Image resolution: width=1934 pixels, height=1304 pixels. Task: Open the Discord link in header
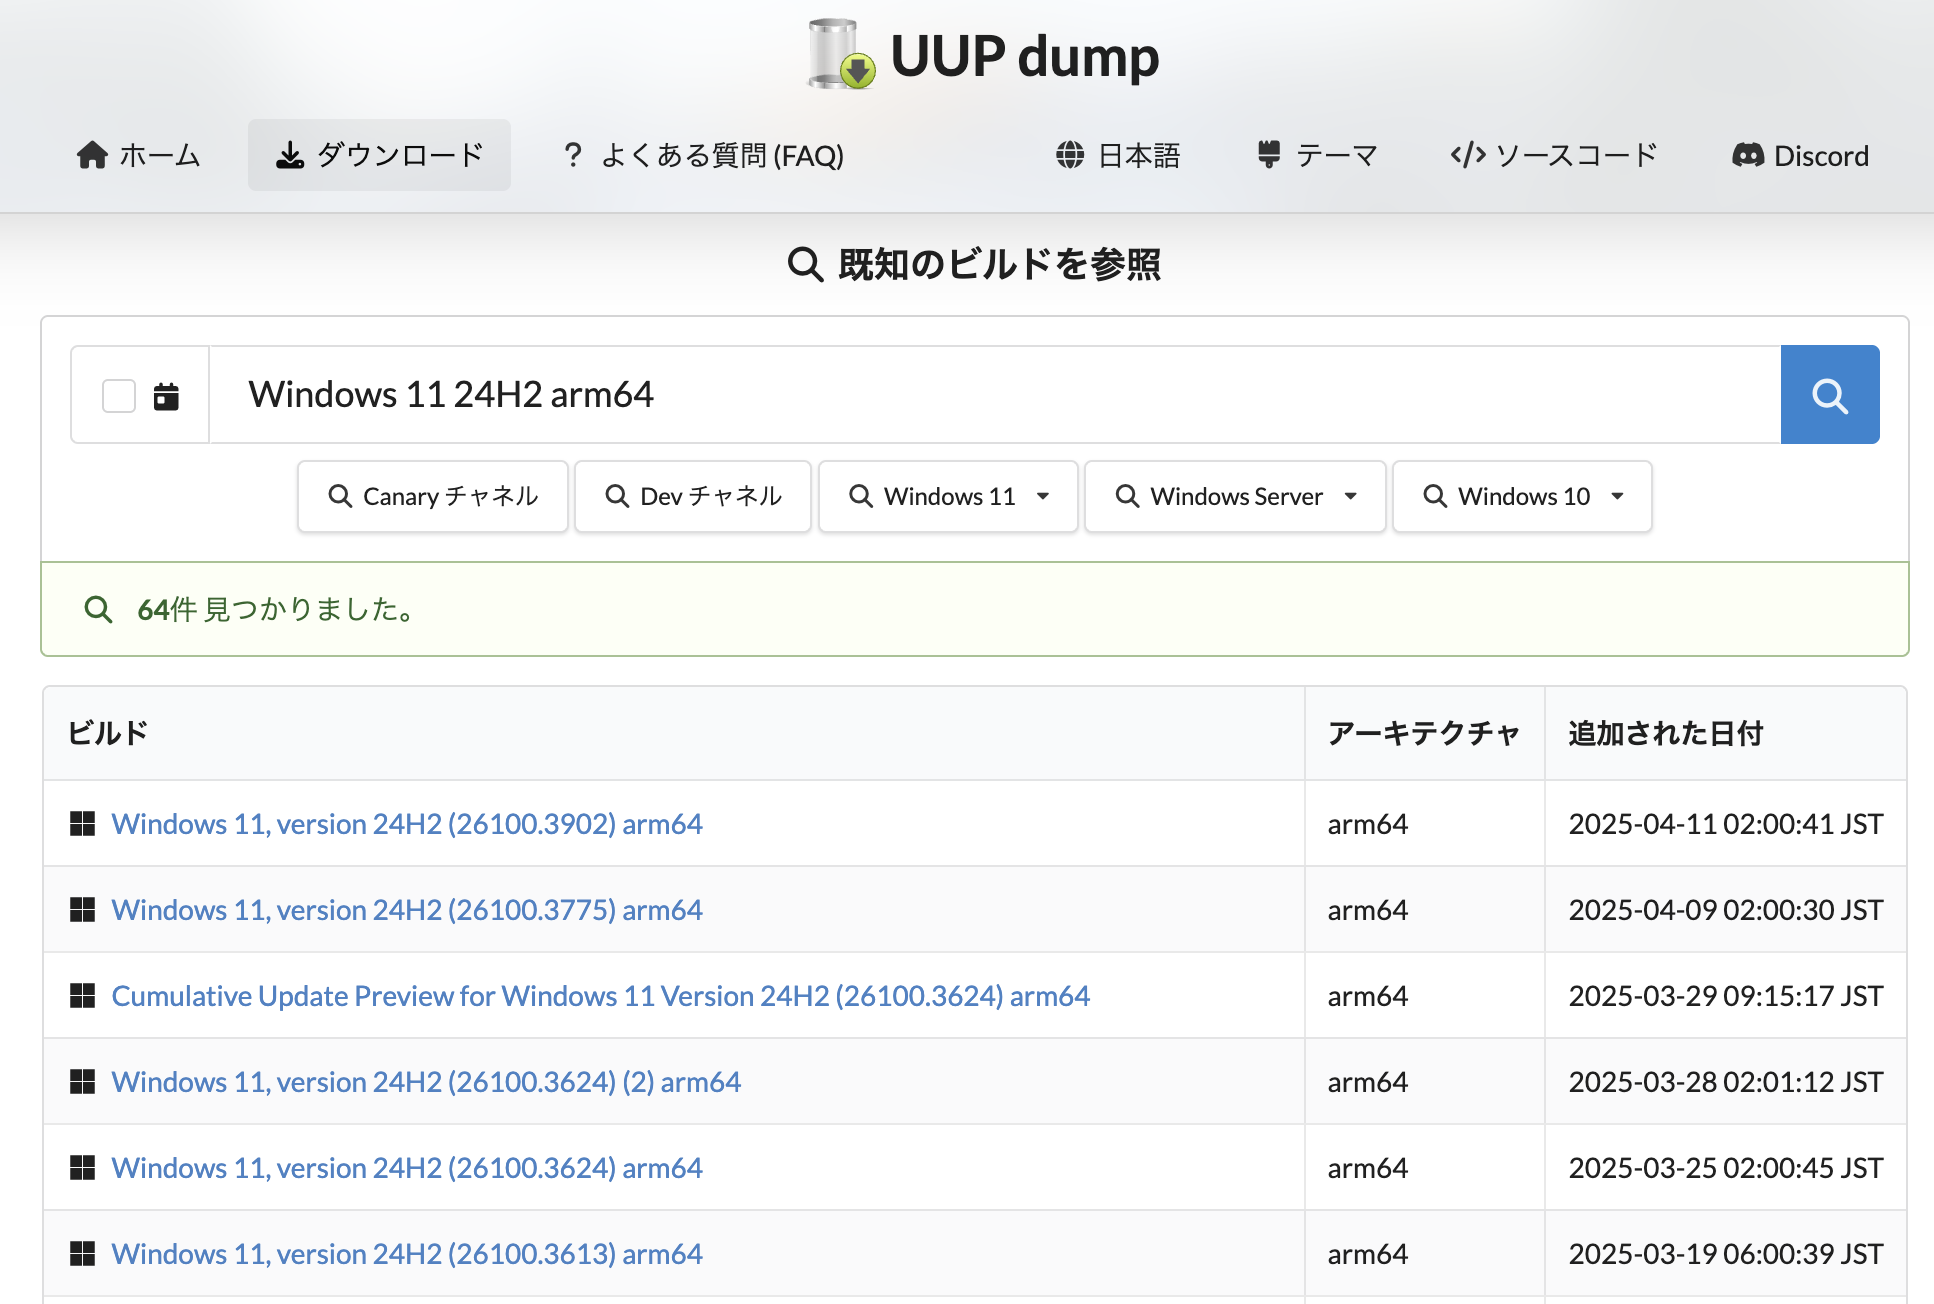click(x=1800, y=155)
